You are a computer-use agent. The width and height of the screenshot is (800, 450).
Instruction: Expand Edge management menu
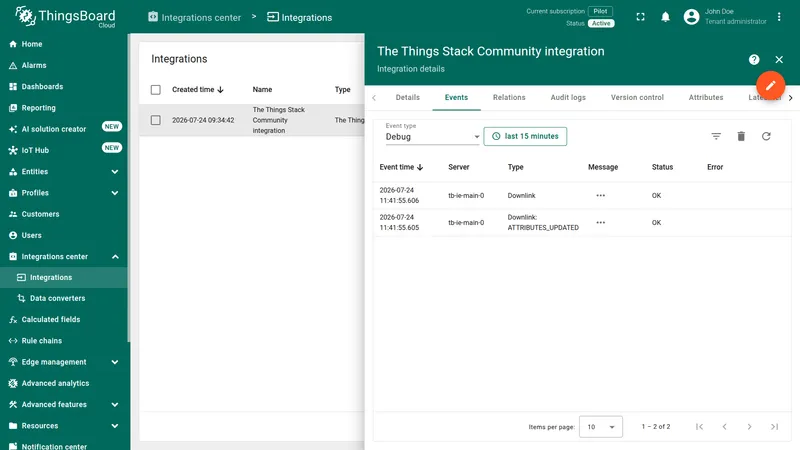115,362
